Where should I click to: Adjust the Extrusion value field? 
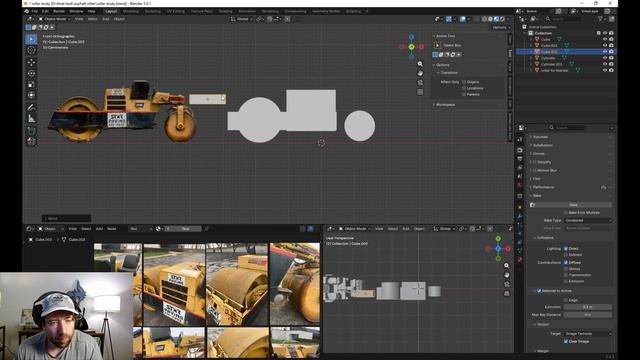(x=588, y=307)
